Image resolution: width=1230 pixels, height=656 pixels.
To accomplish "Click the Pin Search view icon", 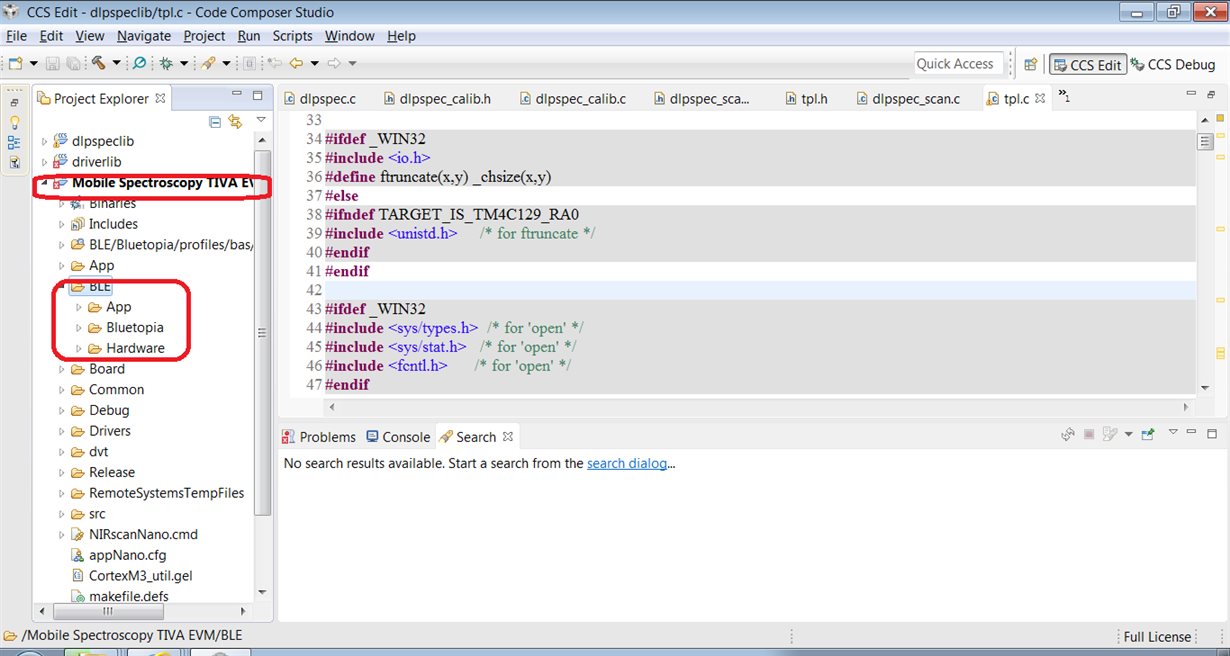I will pos(1148,435).
